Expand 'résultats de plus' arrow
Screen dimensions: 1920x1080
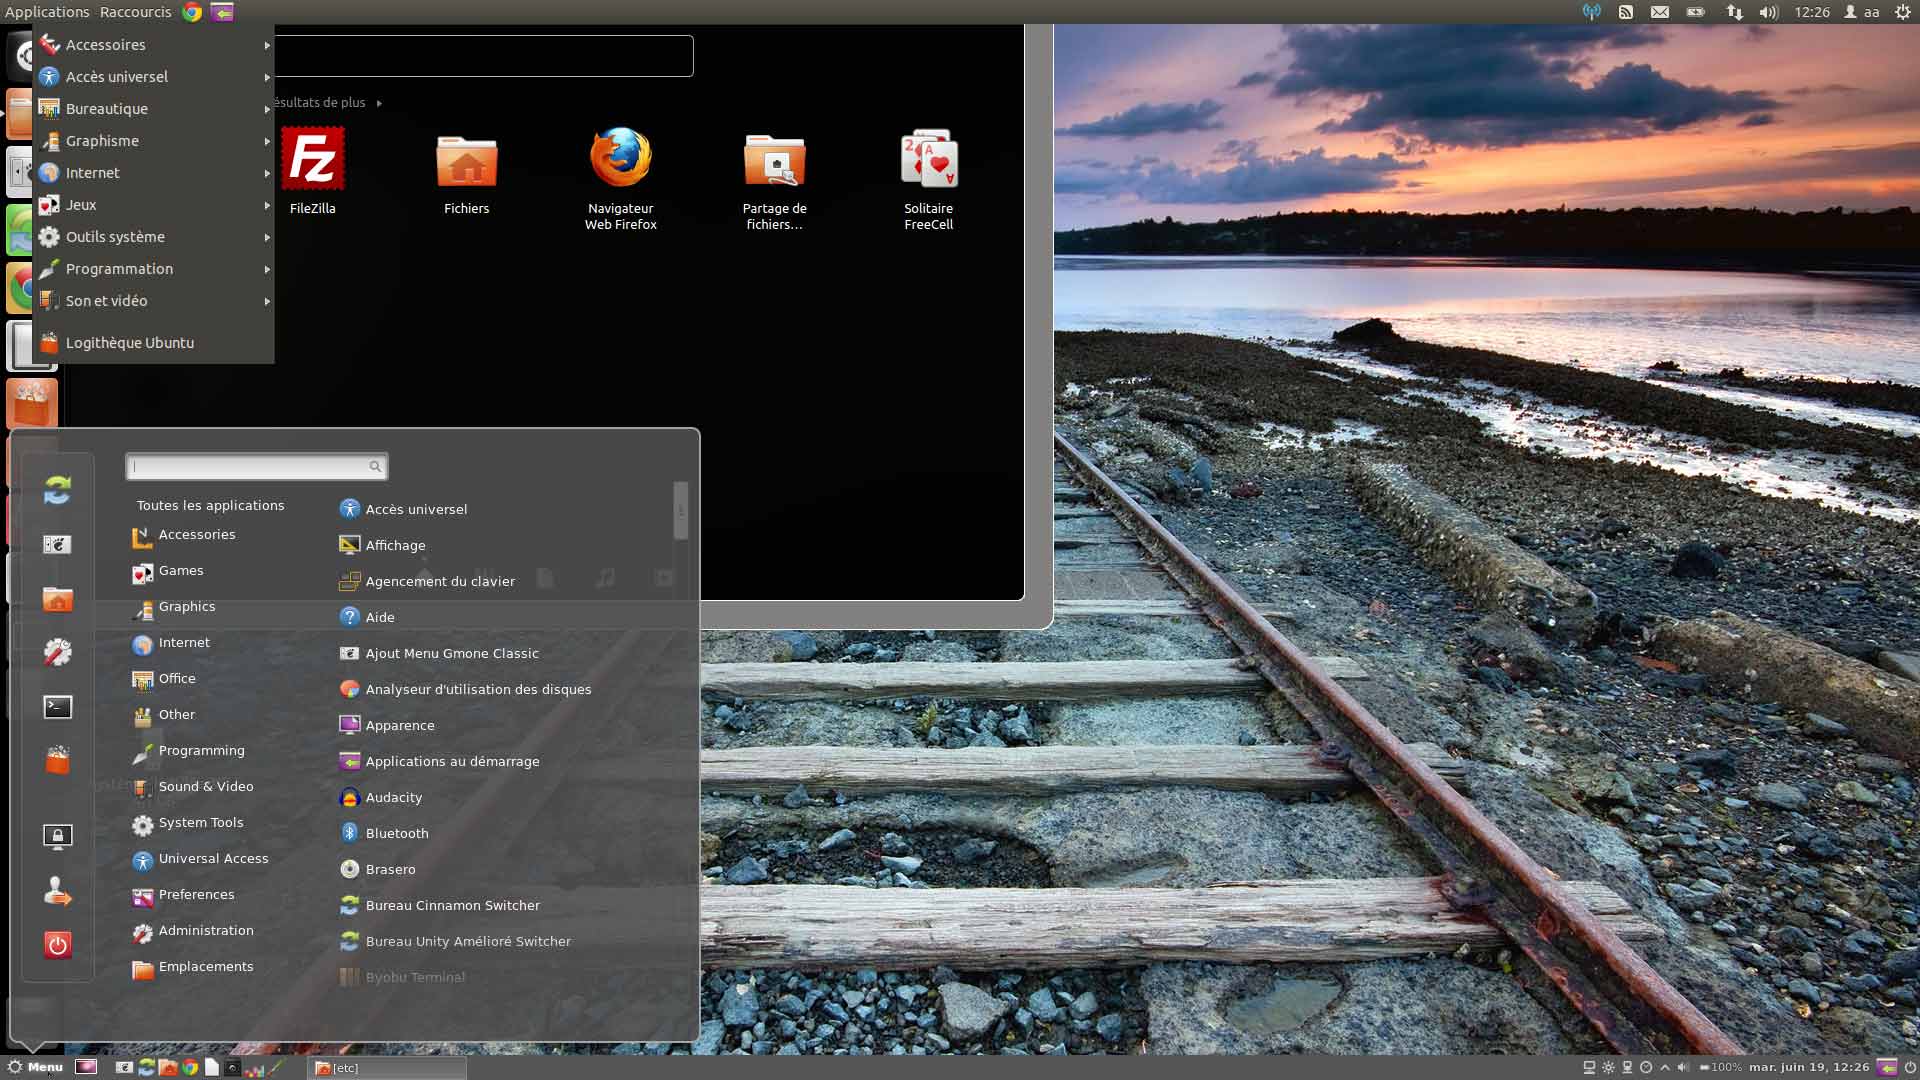[379, 103]
